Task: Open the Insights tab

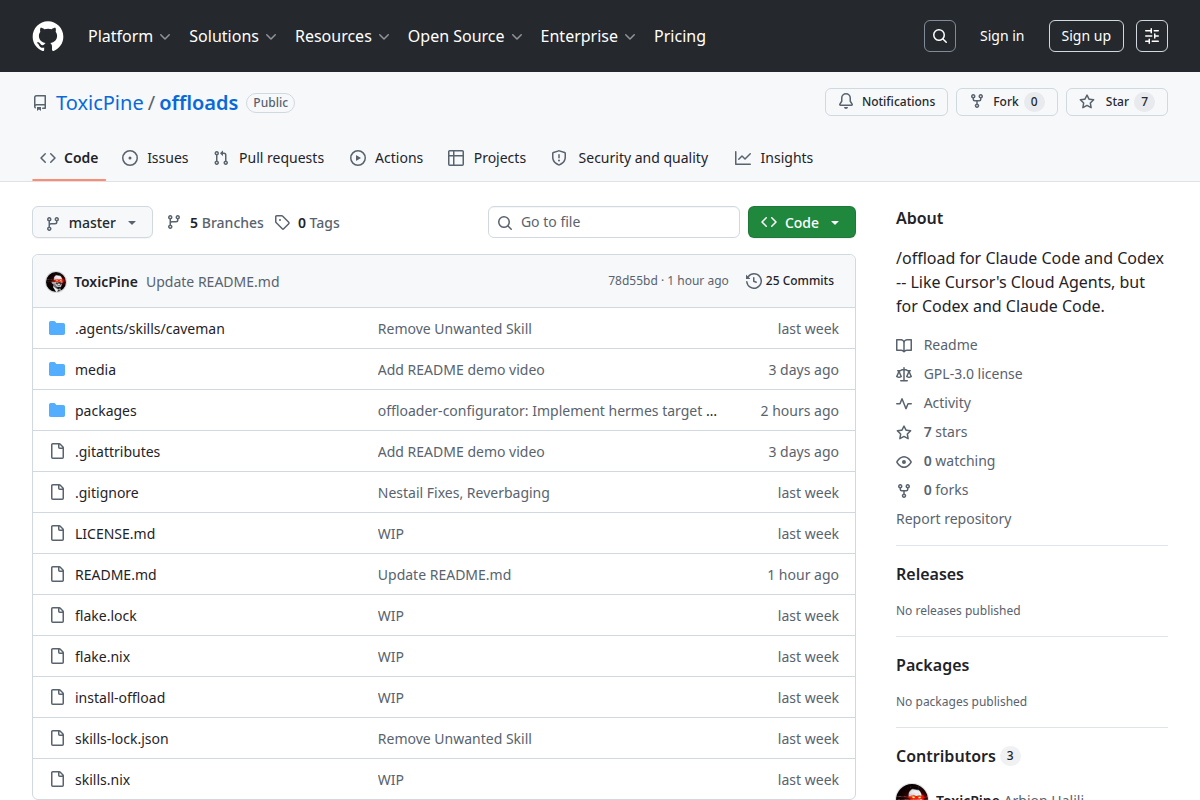Action: tap(774, 158)
